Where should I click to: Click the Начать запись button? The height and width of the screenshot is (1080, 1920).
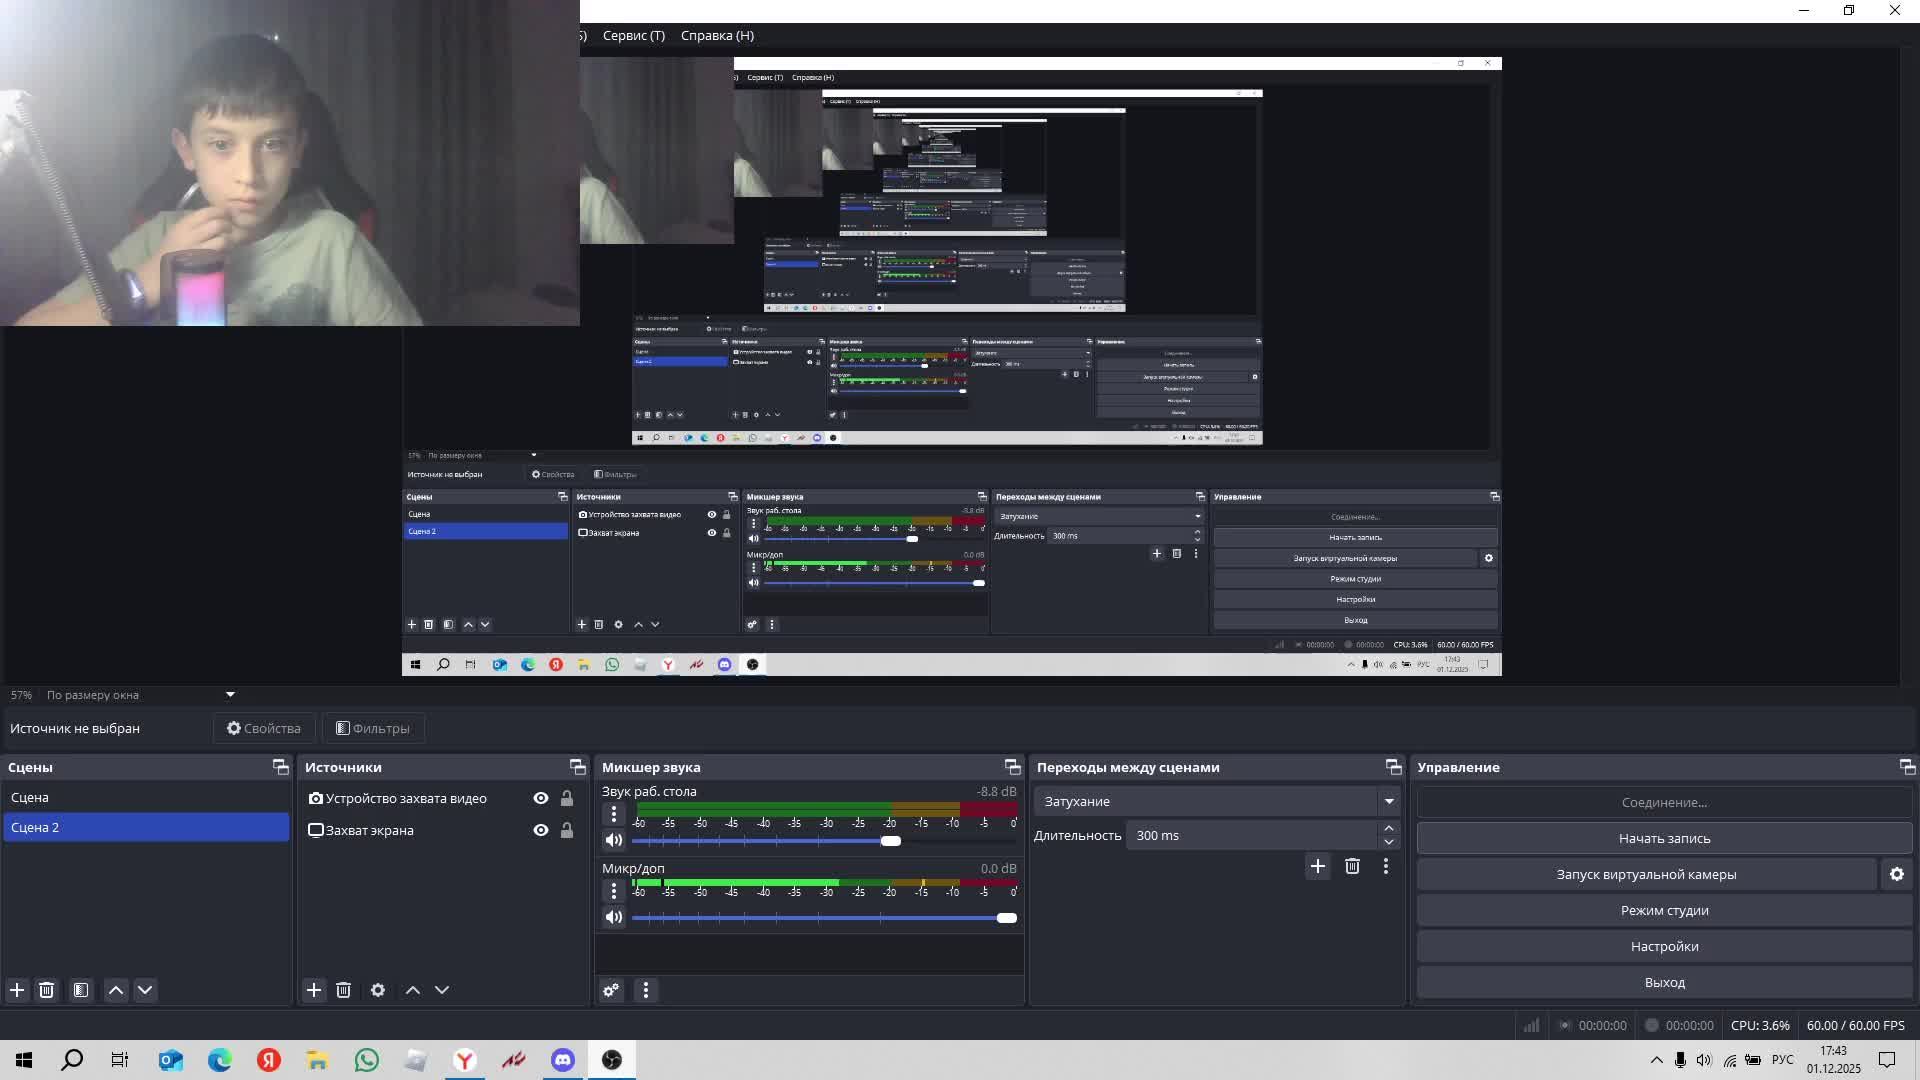1664,839
